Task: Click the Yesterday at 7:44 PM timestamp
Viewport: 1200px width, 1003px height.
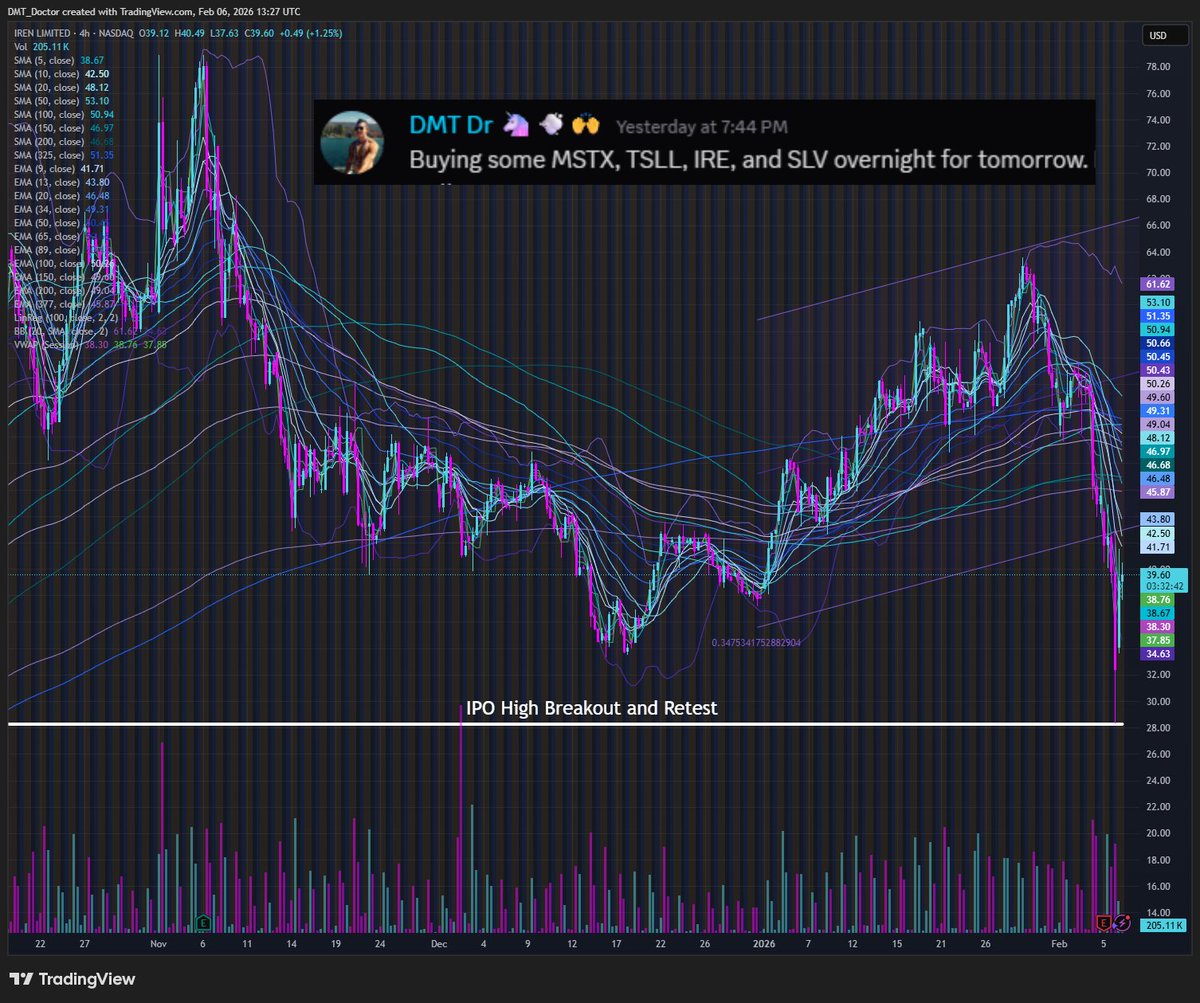Action: (x=704, y=127)
